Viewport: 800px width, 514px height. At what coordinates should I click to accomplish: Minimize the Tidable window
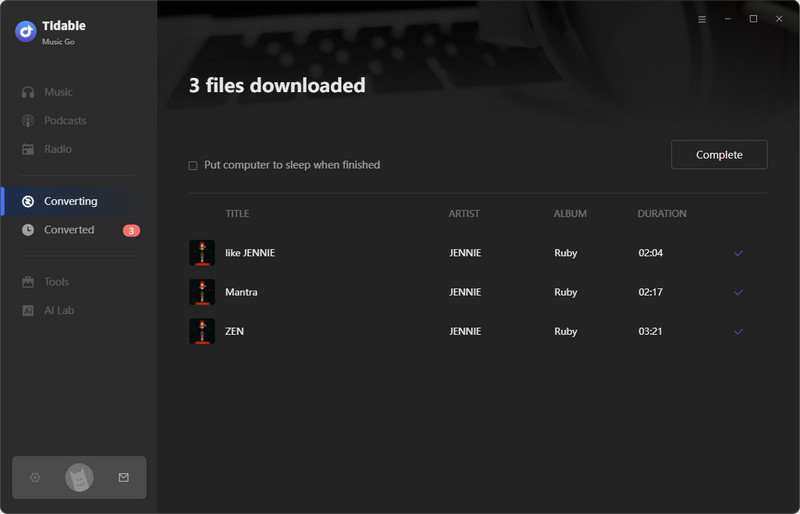tap(728, 19)
